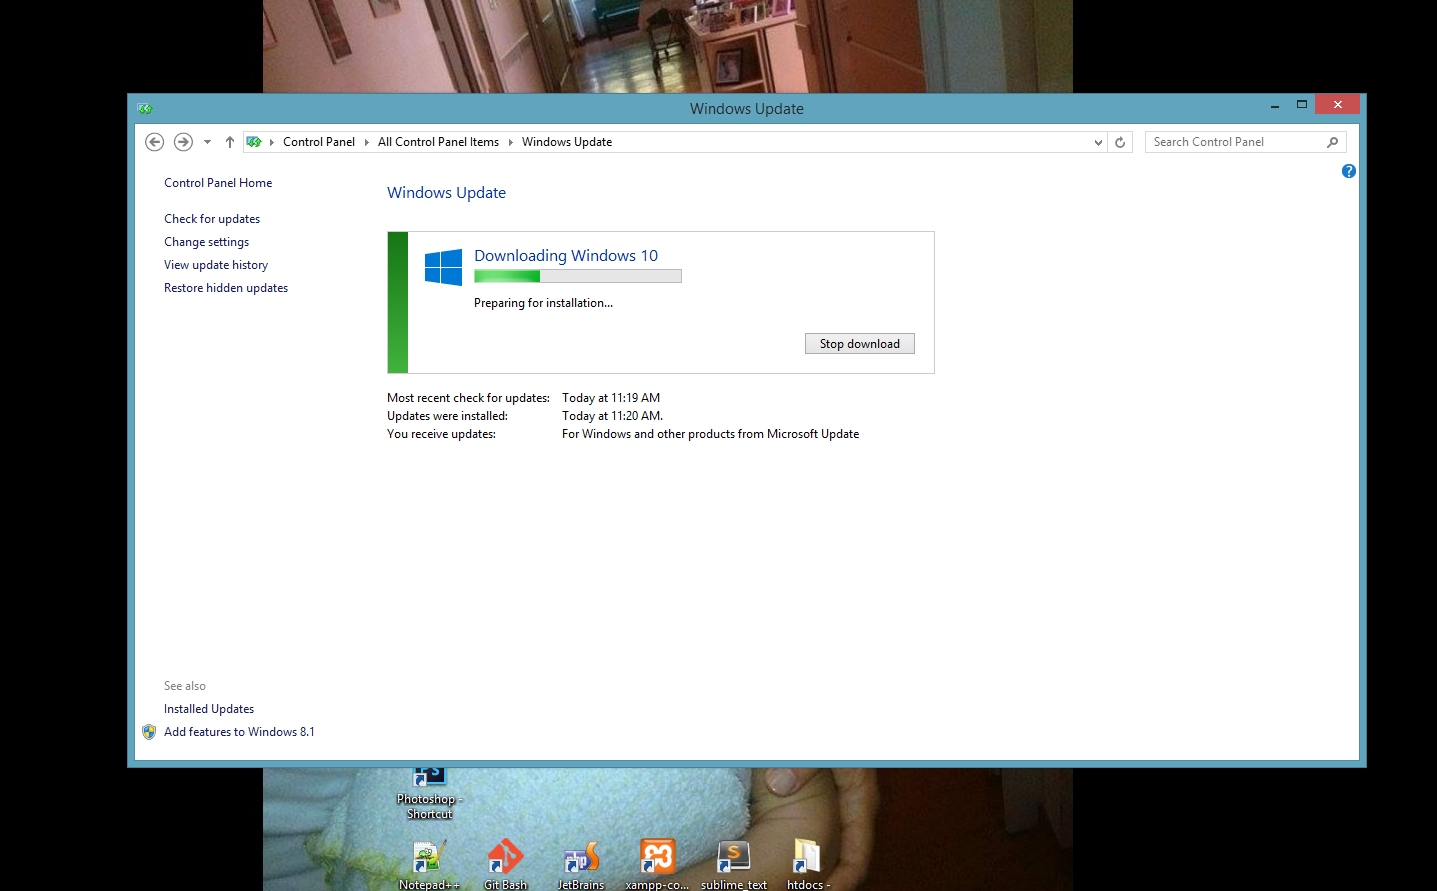The height and width of the screenshot is (891, 1437).
Task: Click Check for updates
Action: pyautogui.click(x=212, y=219)
